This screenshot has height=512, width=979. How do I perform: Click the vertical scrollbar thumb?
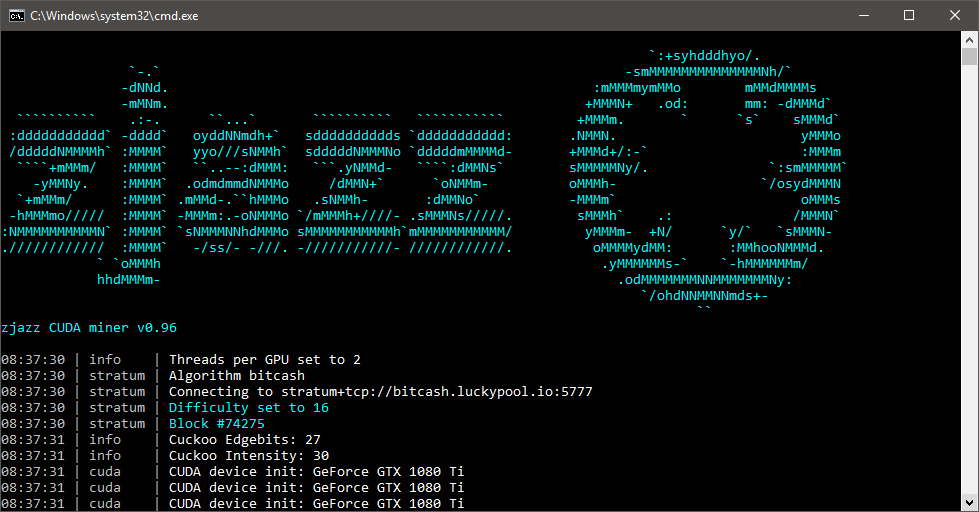969,56
